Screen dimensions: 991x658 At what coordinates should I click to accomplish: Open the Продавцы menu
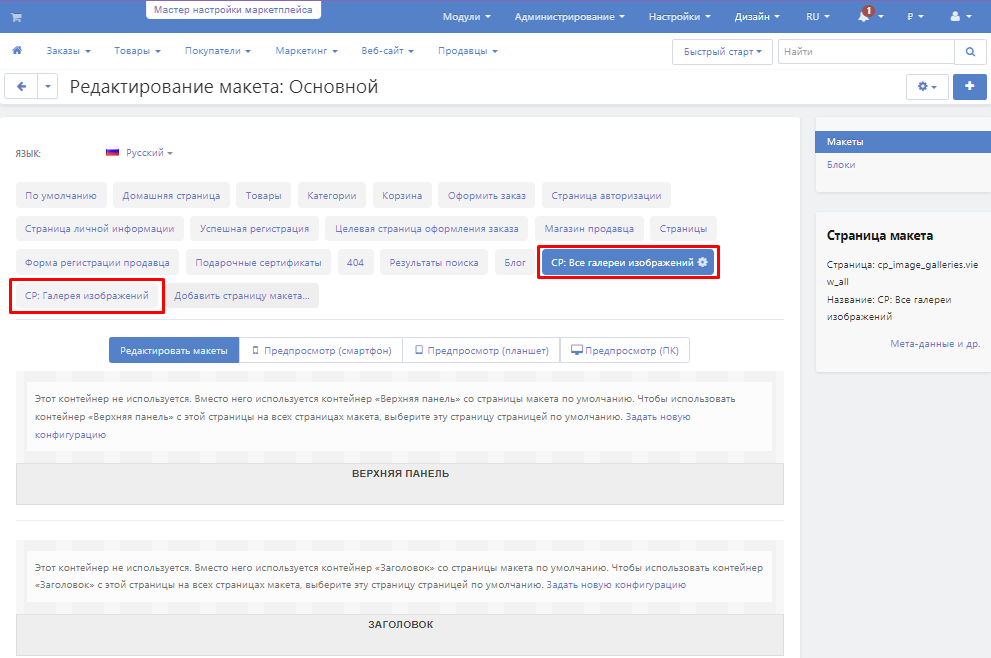468,51
